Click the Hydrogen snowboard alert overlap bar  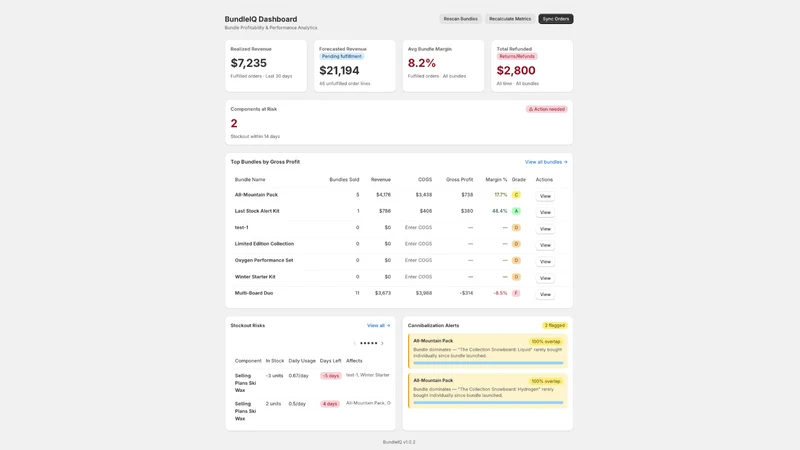pos(488,403)
